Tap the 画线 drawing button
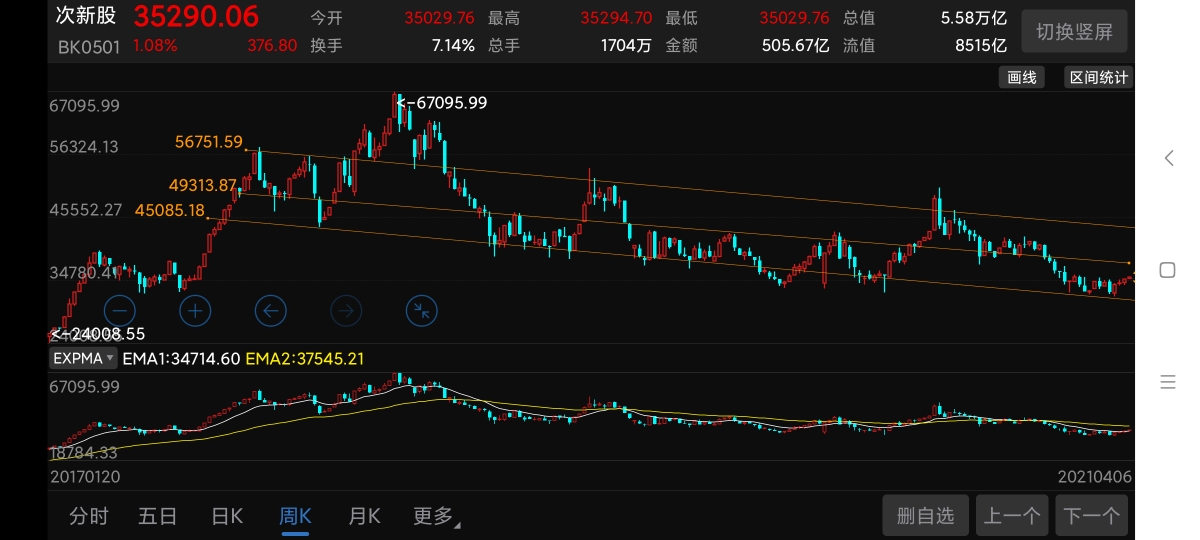The image size is (1200, 540). pyautogui.click(x=1021, y=77)
